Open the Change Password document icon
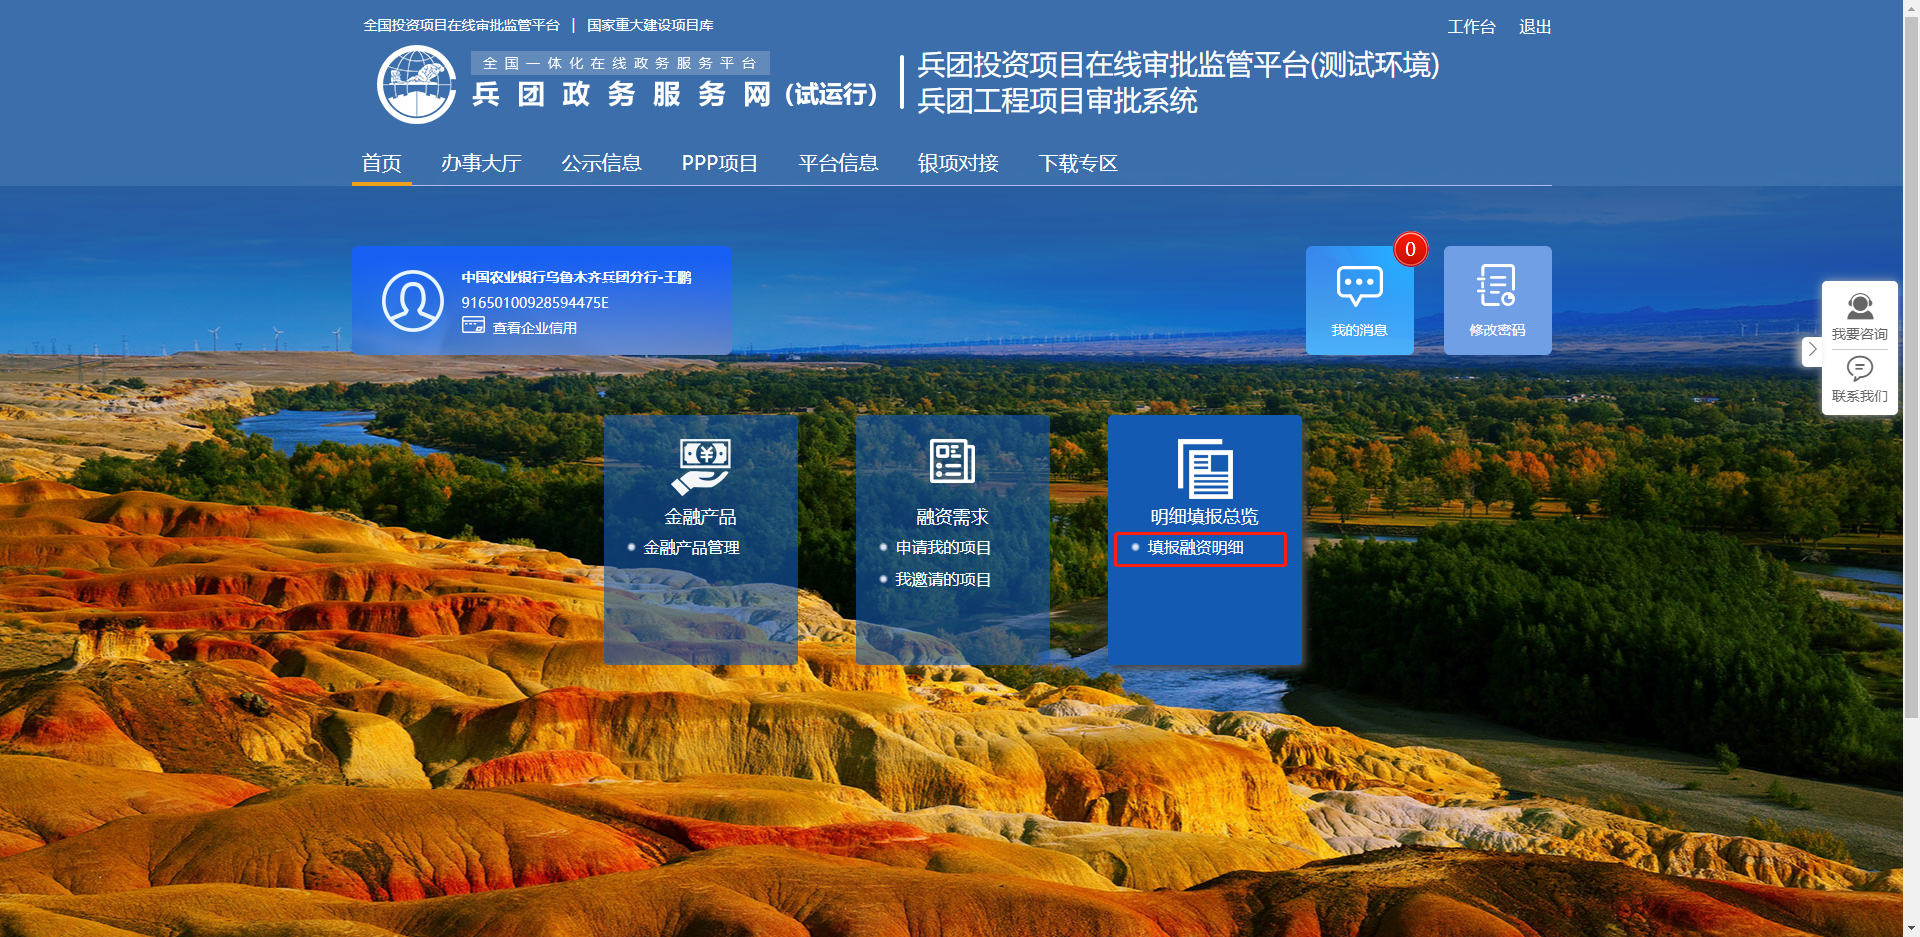Viewport: 1920px width, 937px height. (1496, 286)
